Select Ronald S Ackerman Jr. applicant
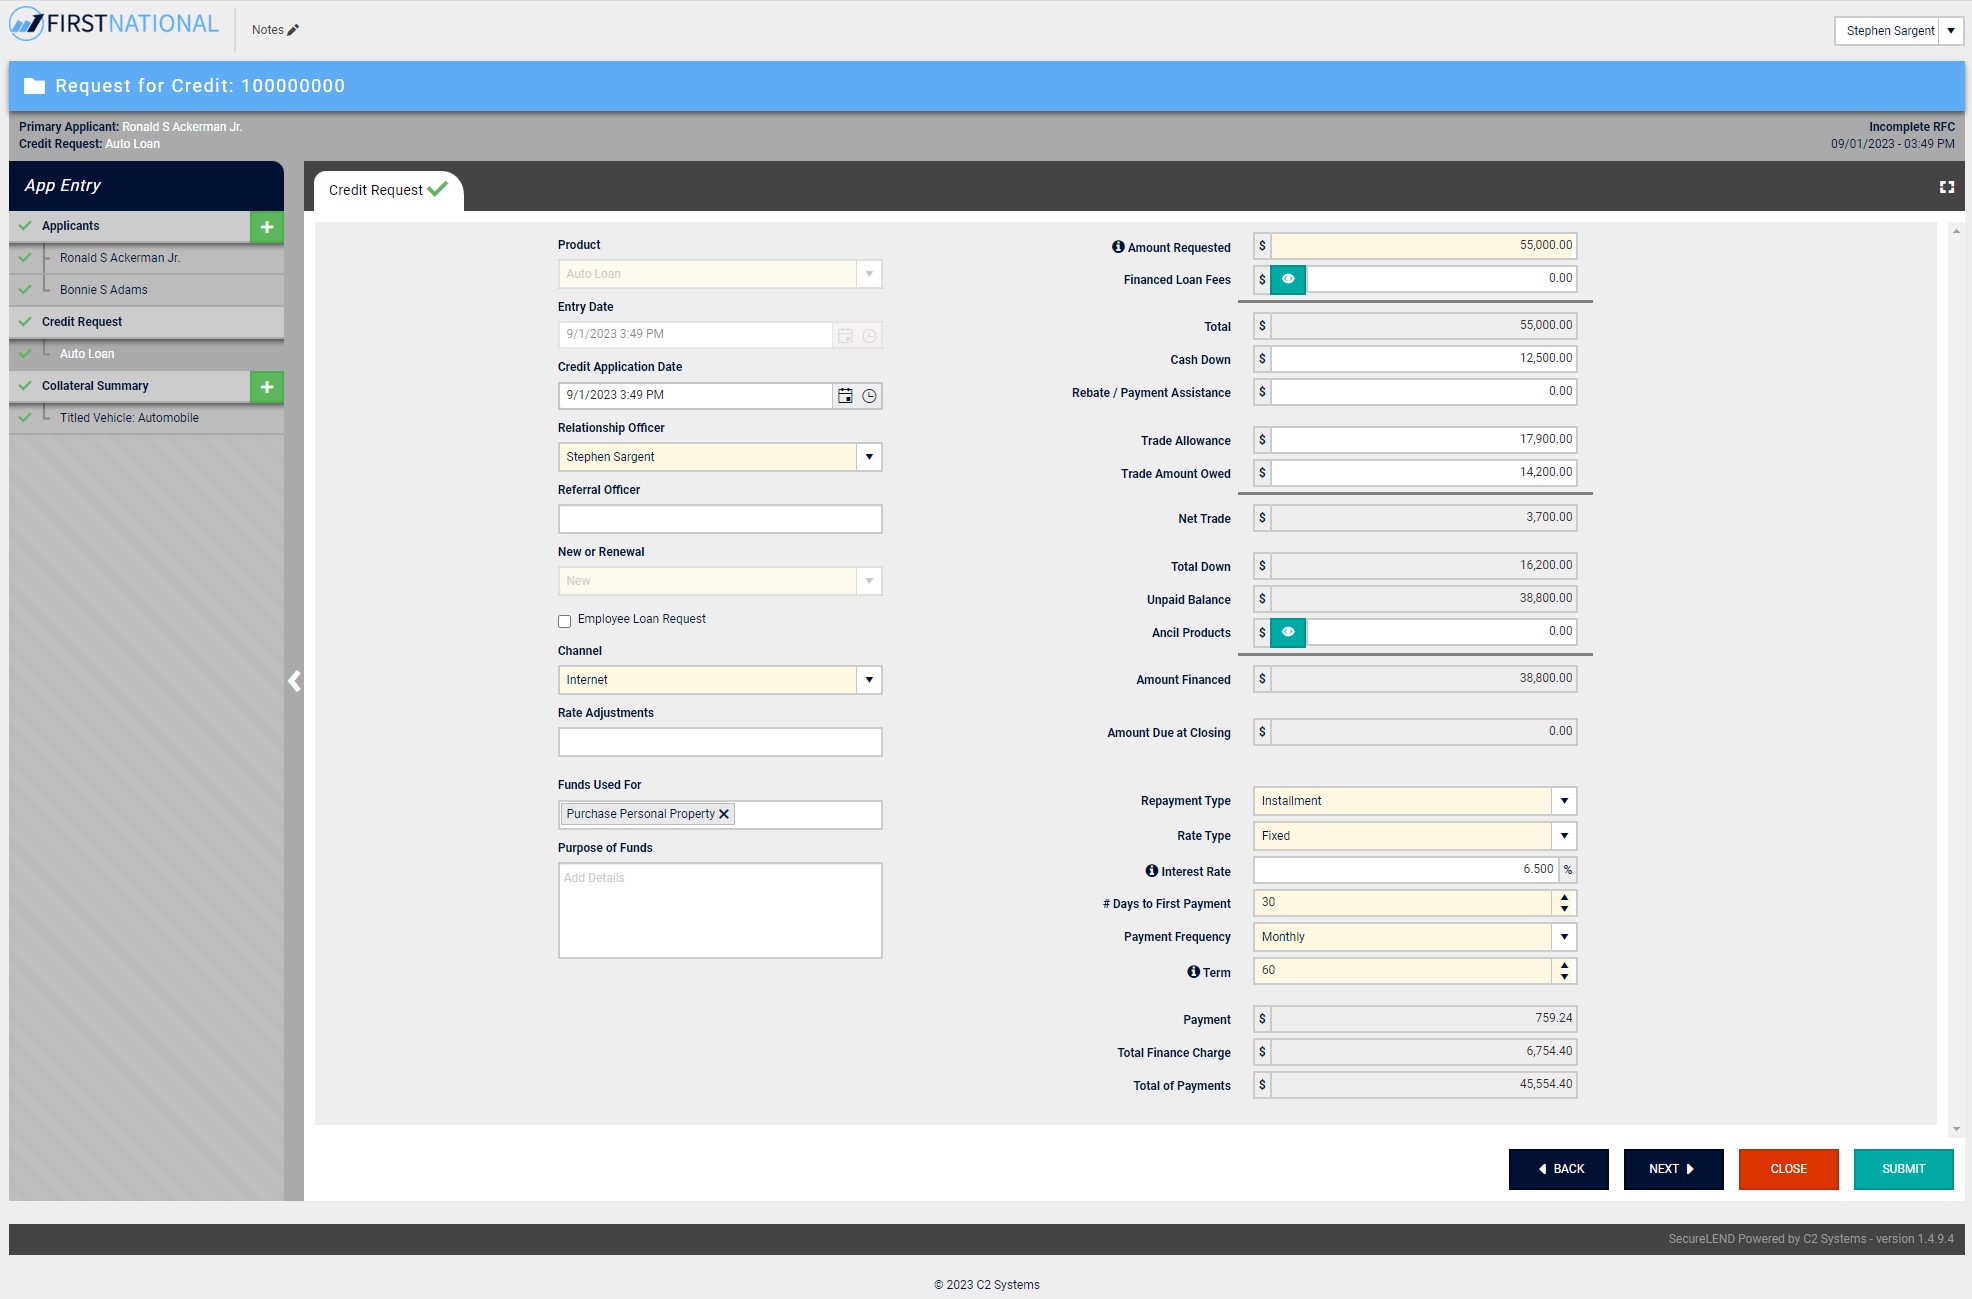The width and height of the screenshot is (1972, 1299). point(147,258)
